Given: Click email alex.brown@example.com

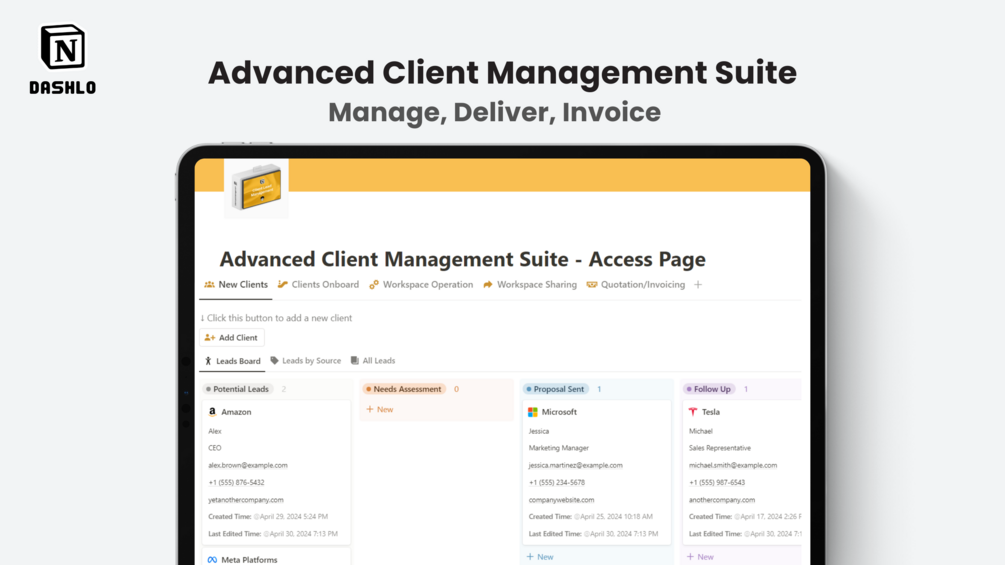Looking at the screenshot, I should [x=247, y=465].
